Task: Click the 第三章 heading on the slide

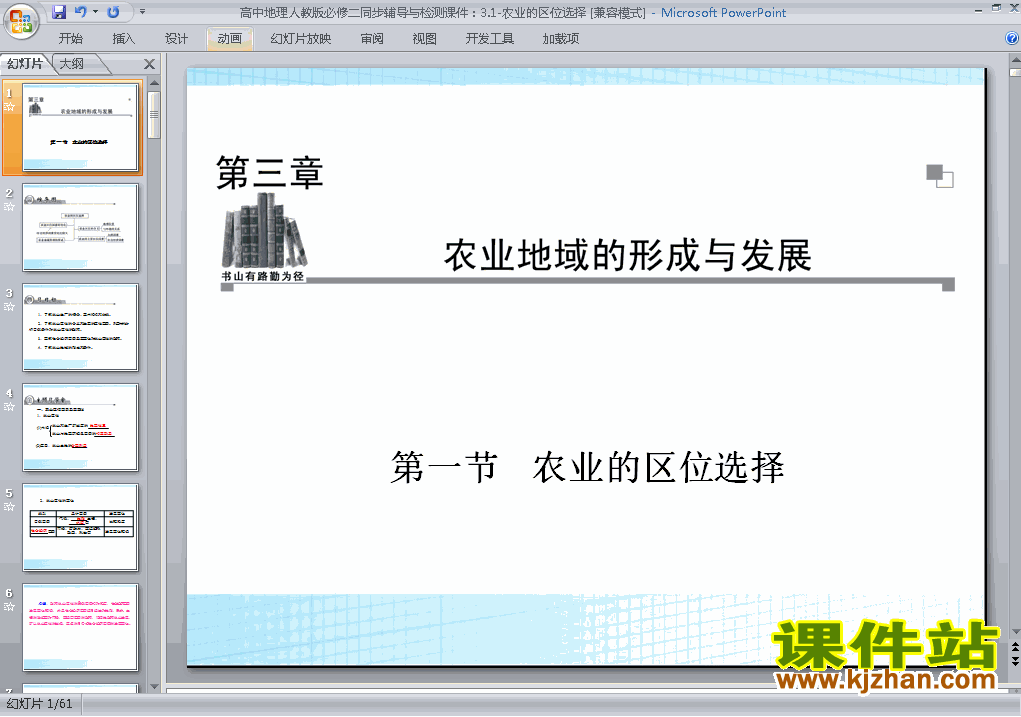Action: 270,173
